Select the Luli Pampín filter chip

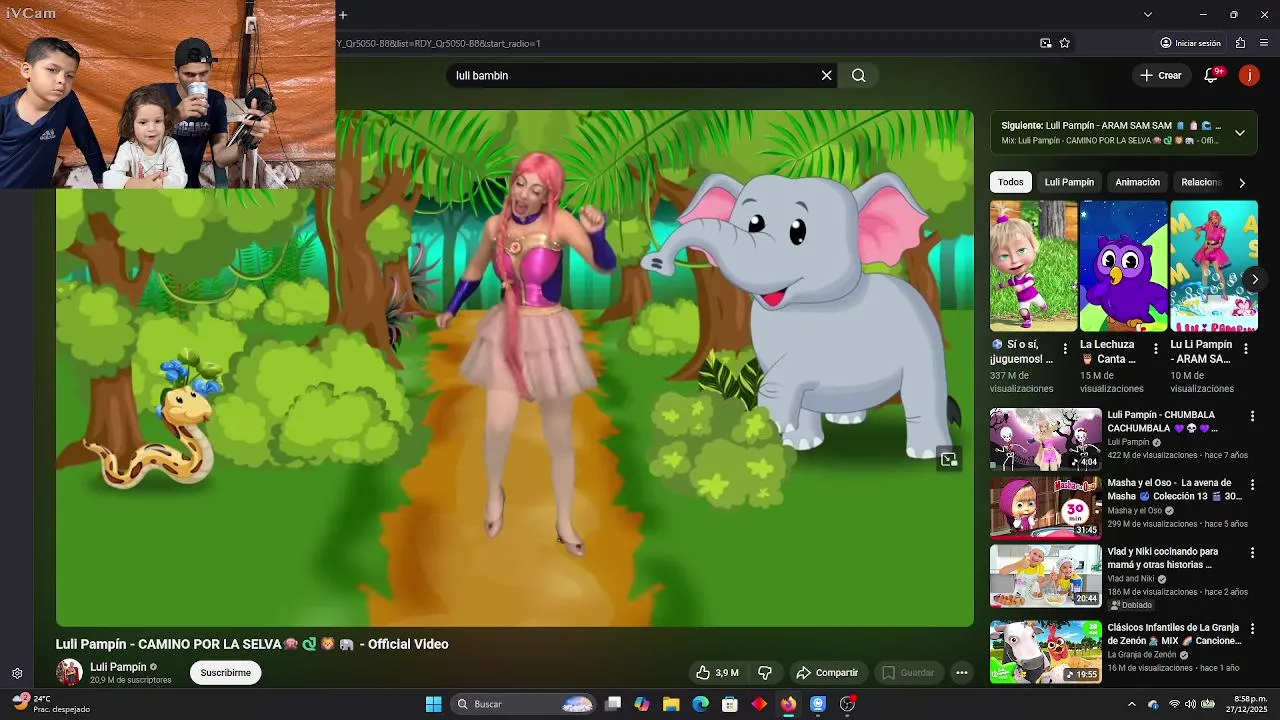1069,182
